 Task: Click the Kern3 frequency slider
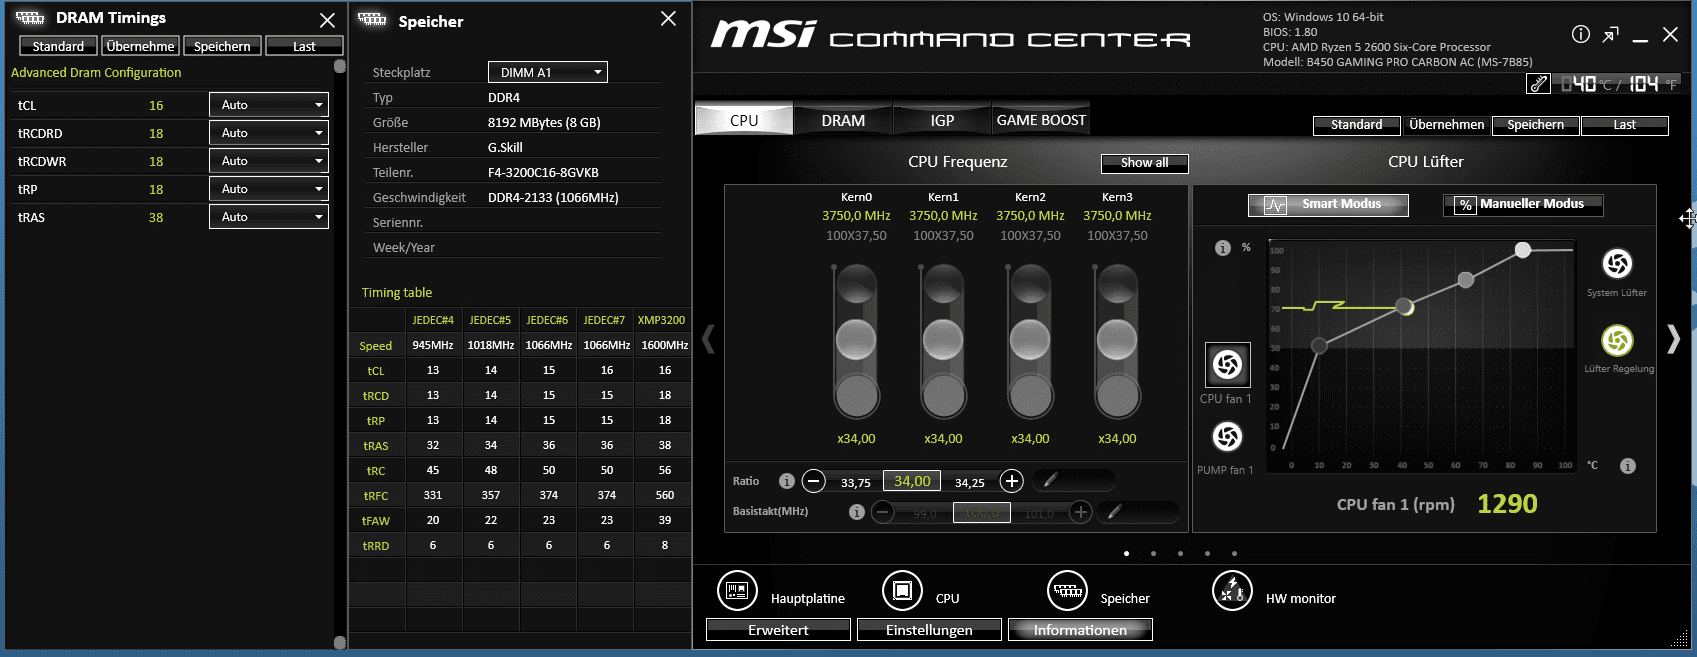click(1117, 341)
